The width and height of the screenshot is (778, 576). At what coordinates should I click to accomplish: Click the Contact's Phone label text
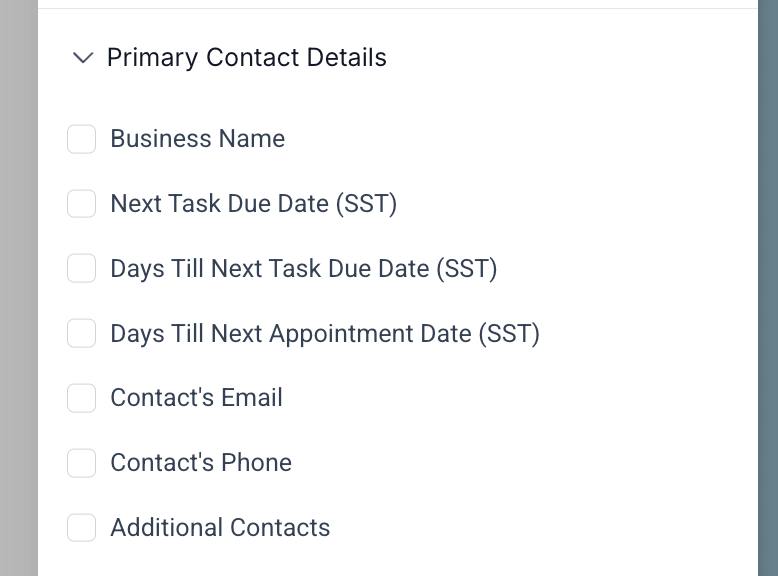point(200,463)
